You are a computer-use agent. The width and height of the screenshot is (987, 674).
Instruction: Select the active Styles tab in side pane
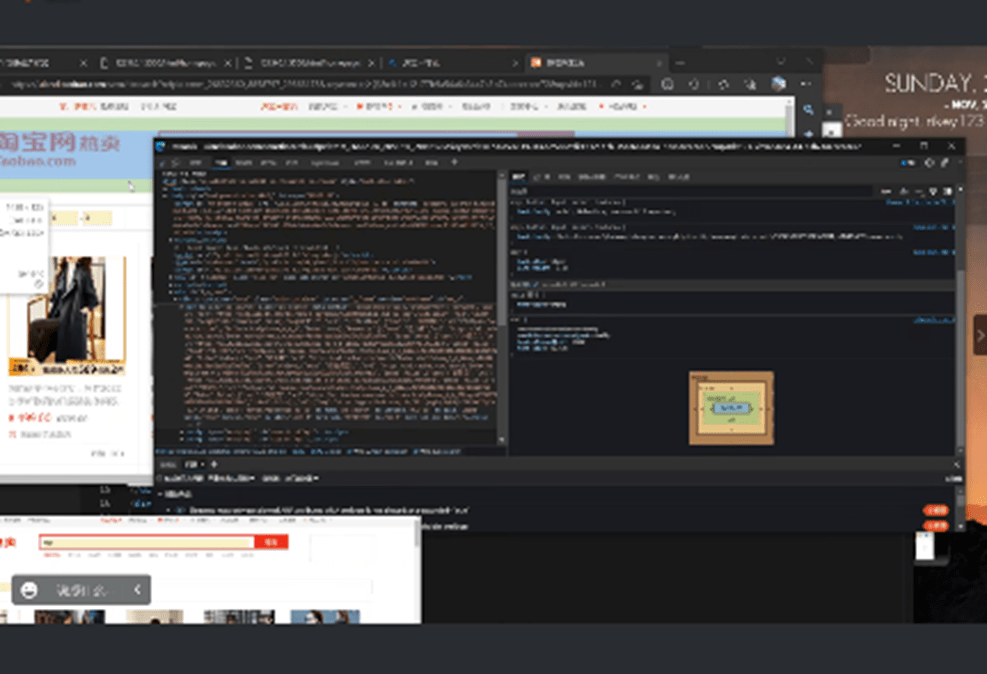click(519, 177)
